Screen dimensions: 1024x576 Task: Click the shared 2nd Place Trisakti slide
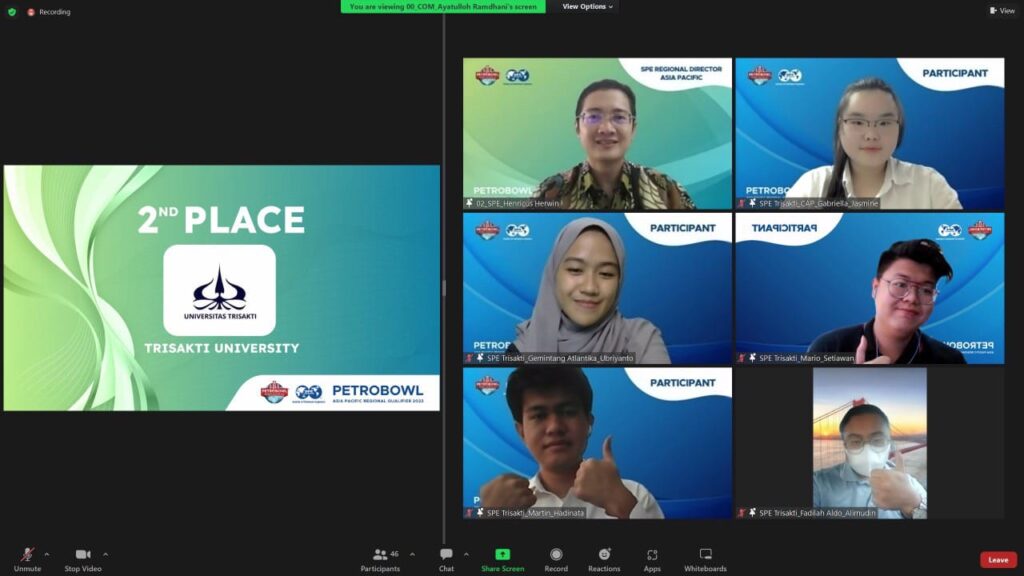[221, 288]
